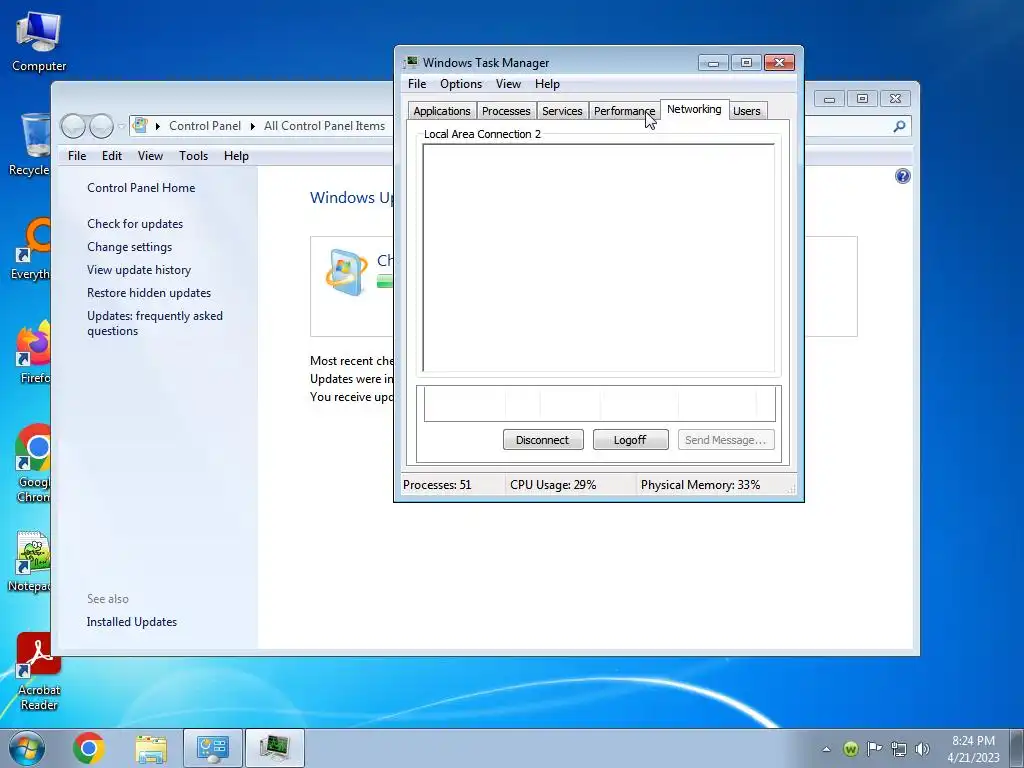Click Control Panel address bar icon
The width and height of the screenshot is (1024, 768).
(140, 125)
